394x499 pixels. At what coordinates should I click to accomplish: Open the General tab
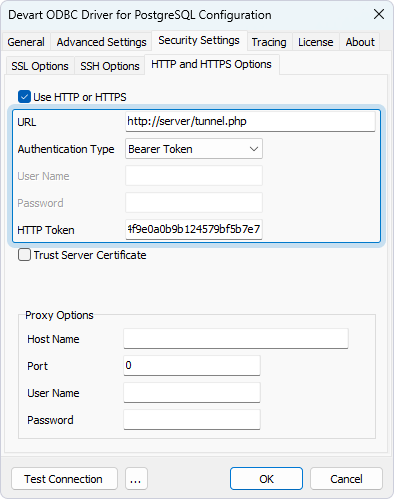point(26,42)
